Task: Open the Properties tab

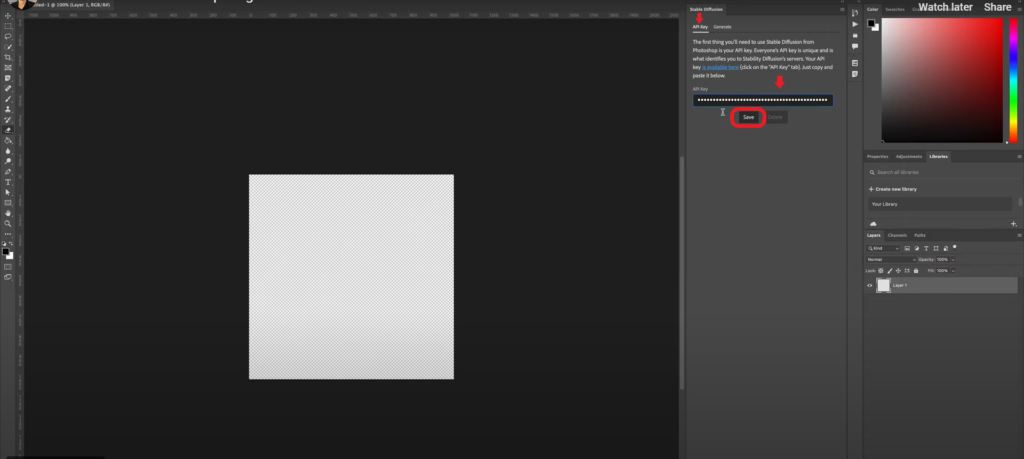Action: point(878,157)
